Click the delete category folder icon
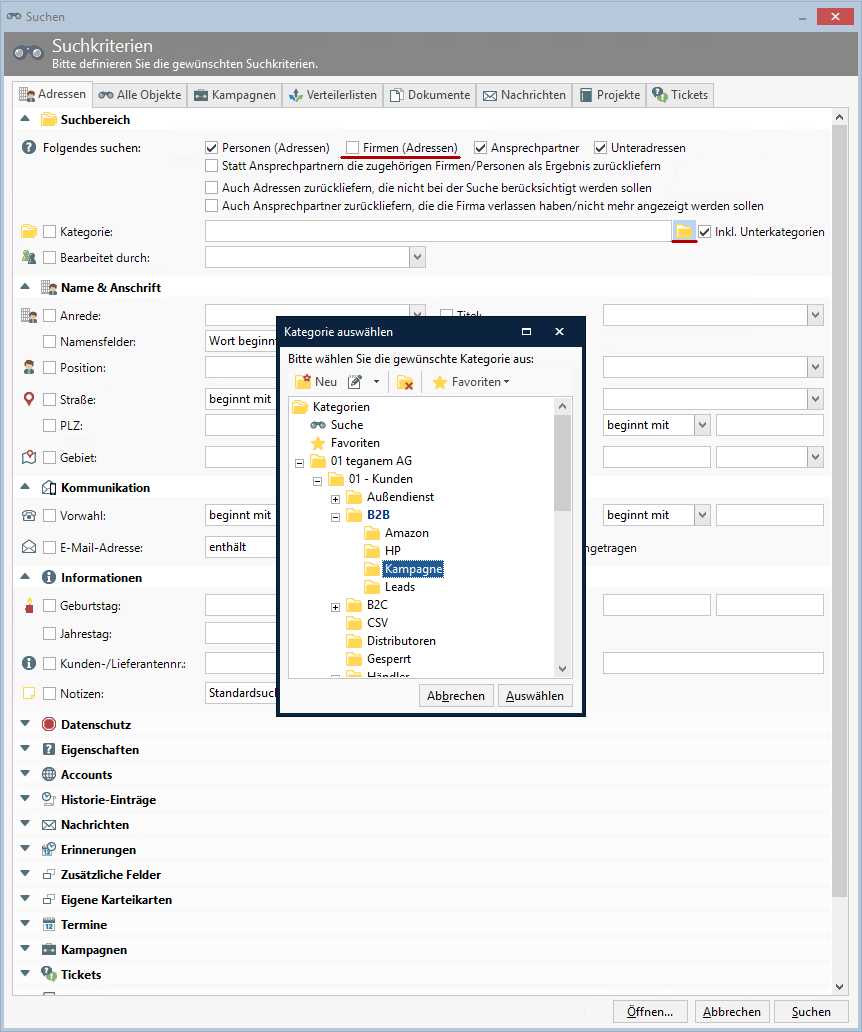The width and height of the screenshot is (862, 1032). pos(405,382)
